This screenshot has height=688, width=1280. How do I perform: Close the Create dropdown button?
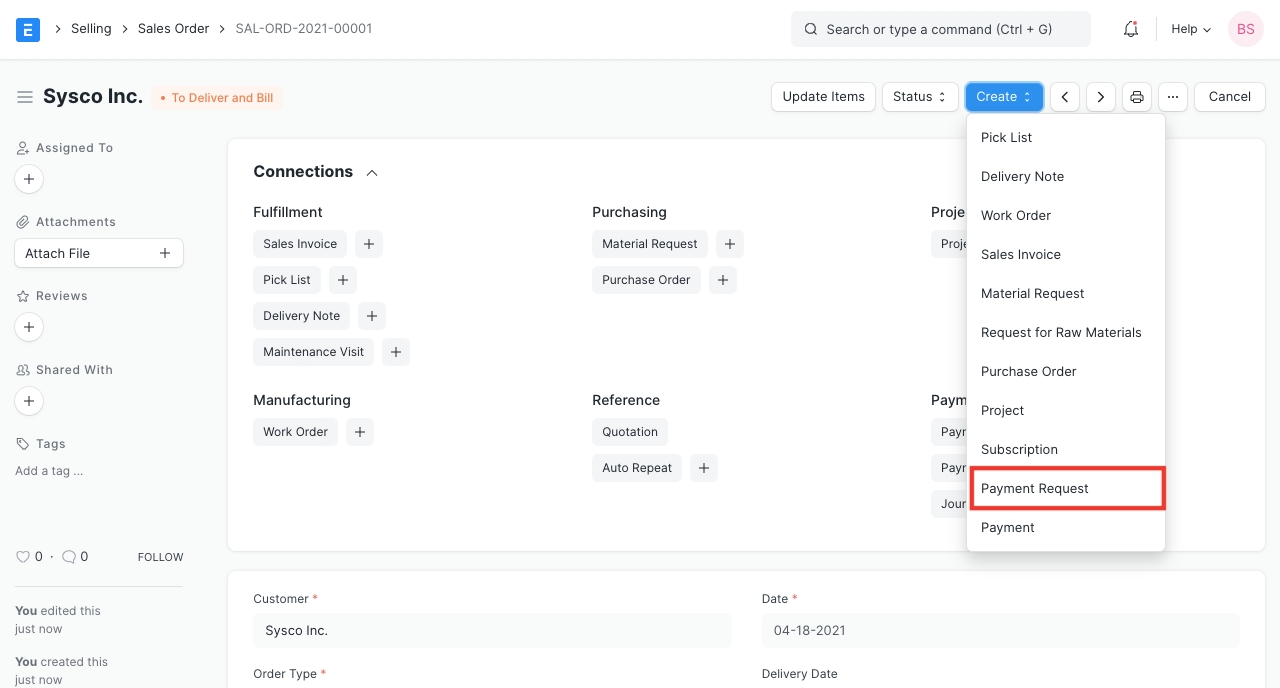click(x=1004, y=97)
